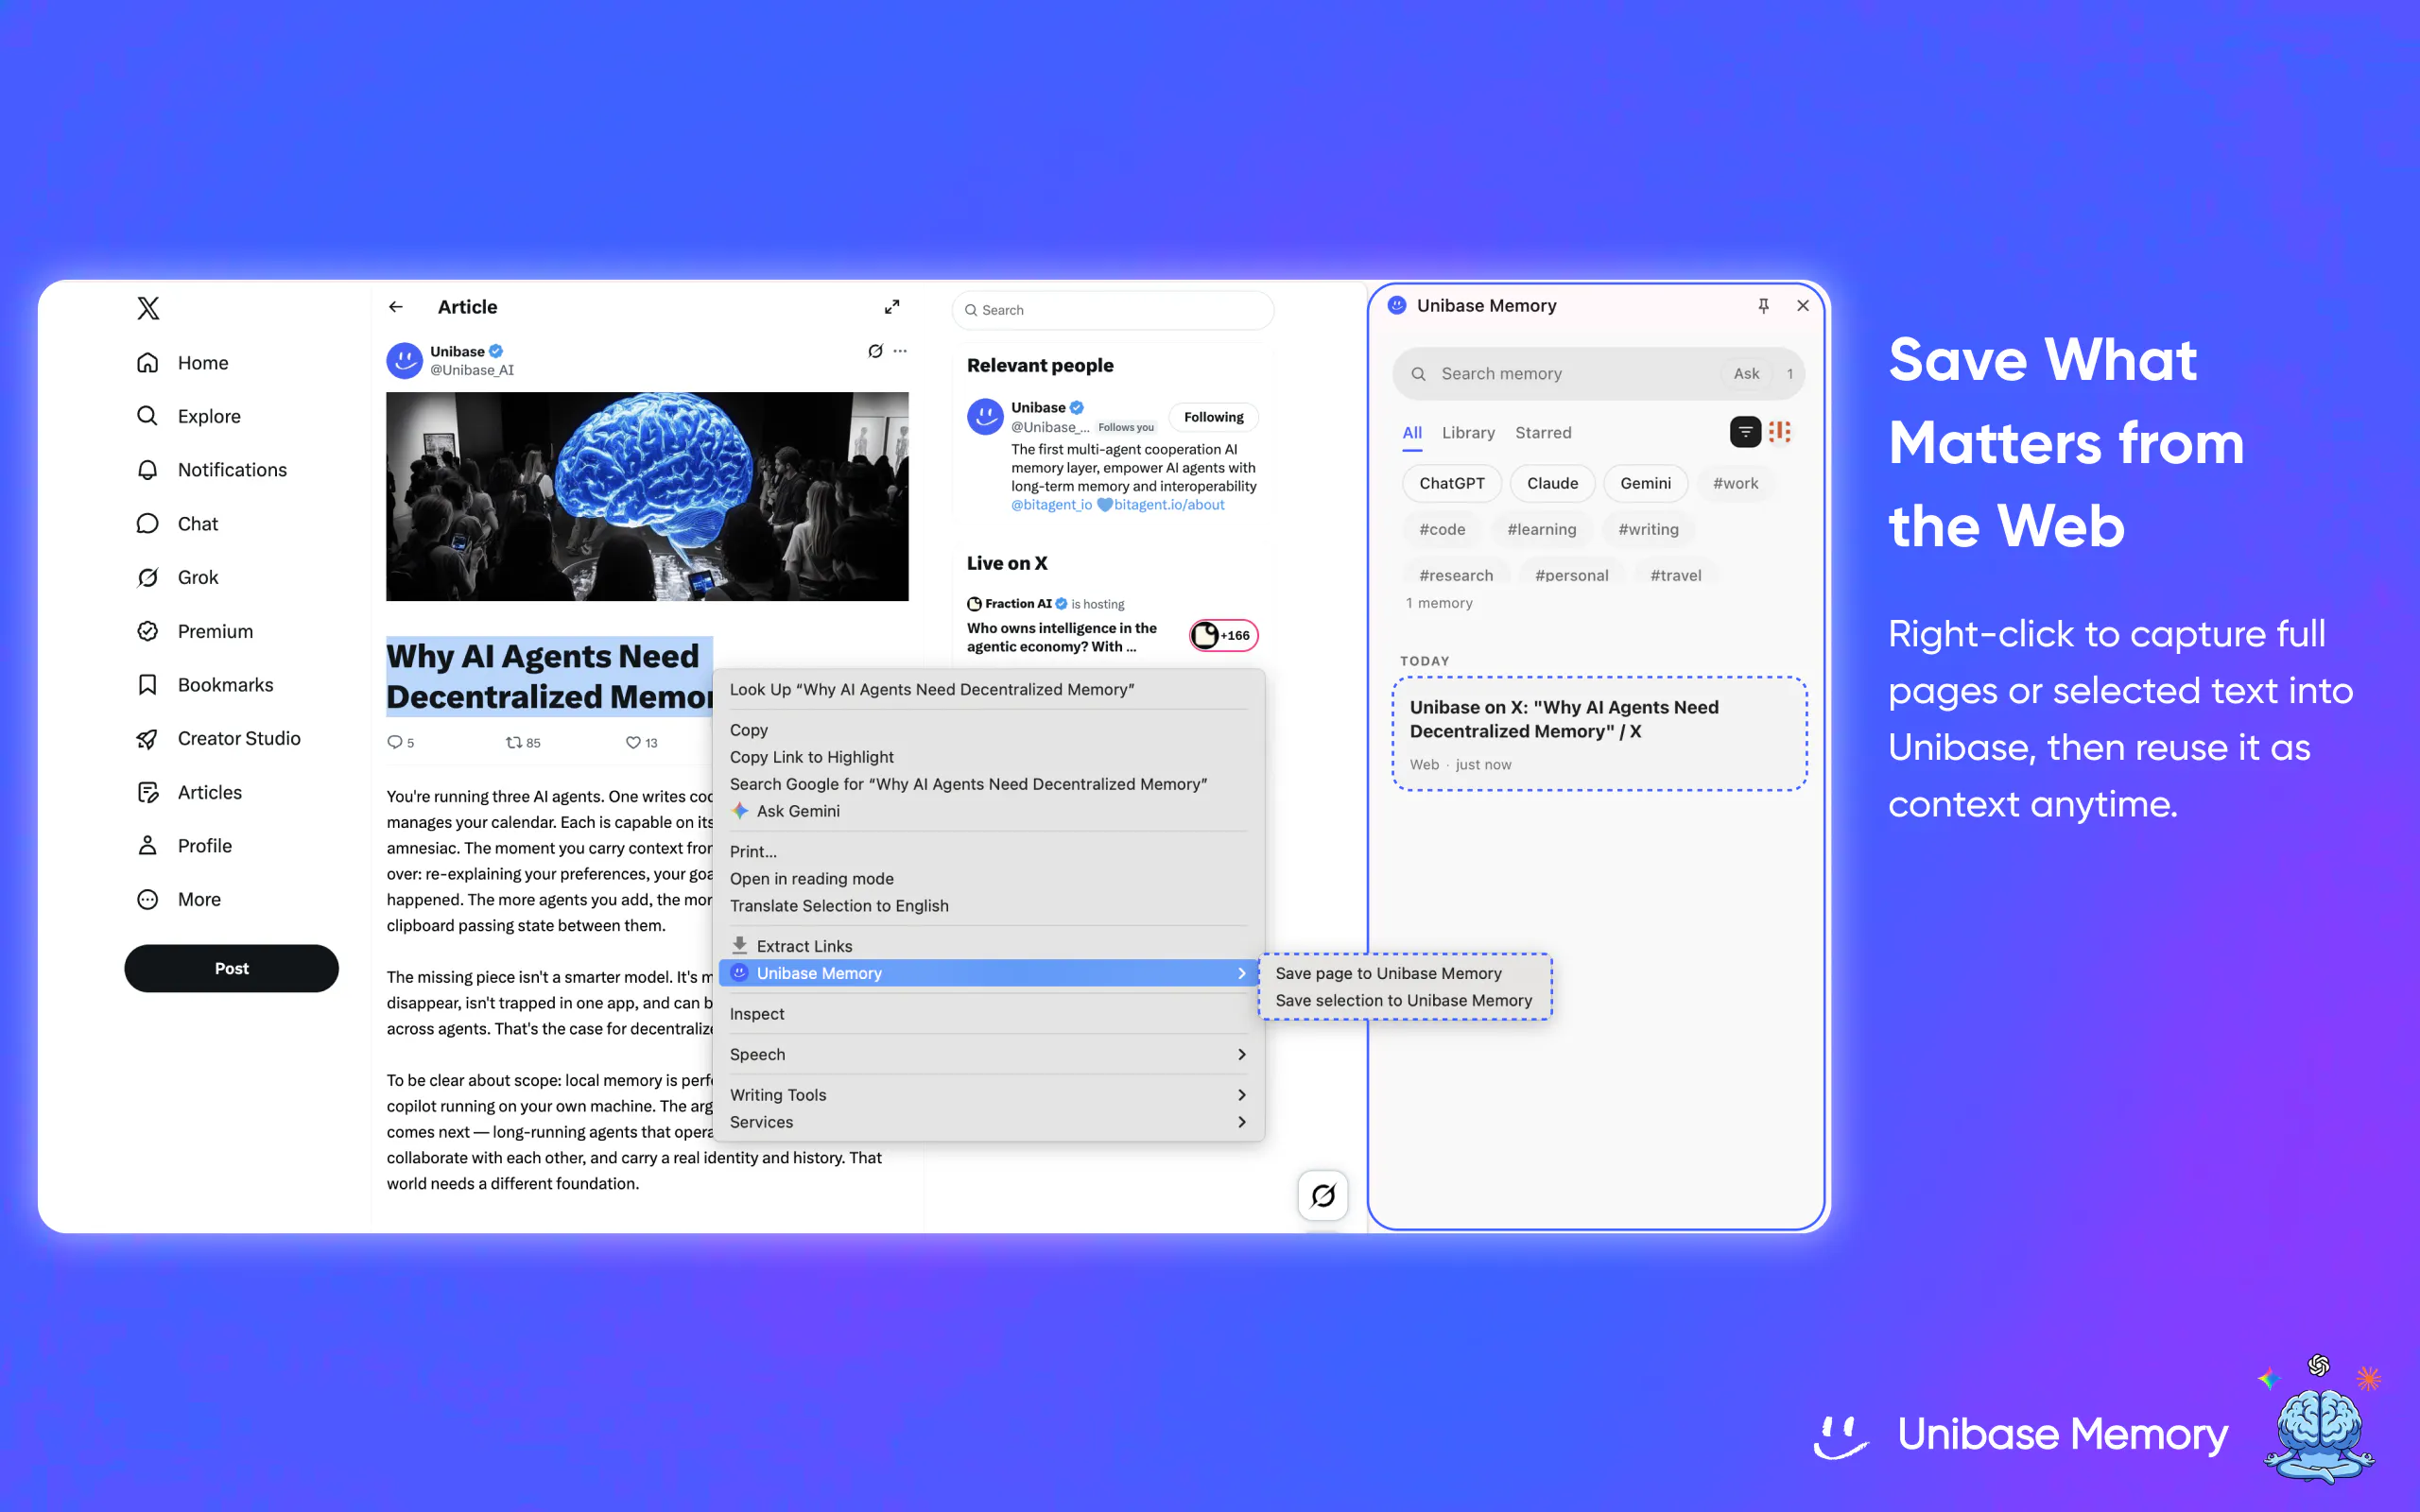This screenshot has width=2420, height=1512.
Task: Open the bitagent.io/about link
Action: pos(1169,505)
